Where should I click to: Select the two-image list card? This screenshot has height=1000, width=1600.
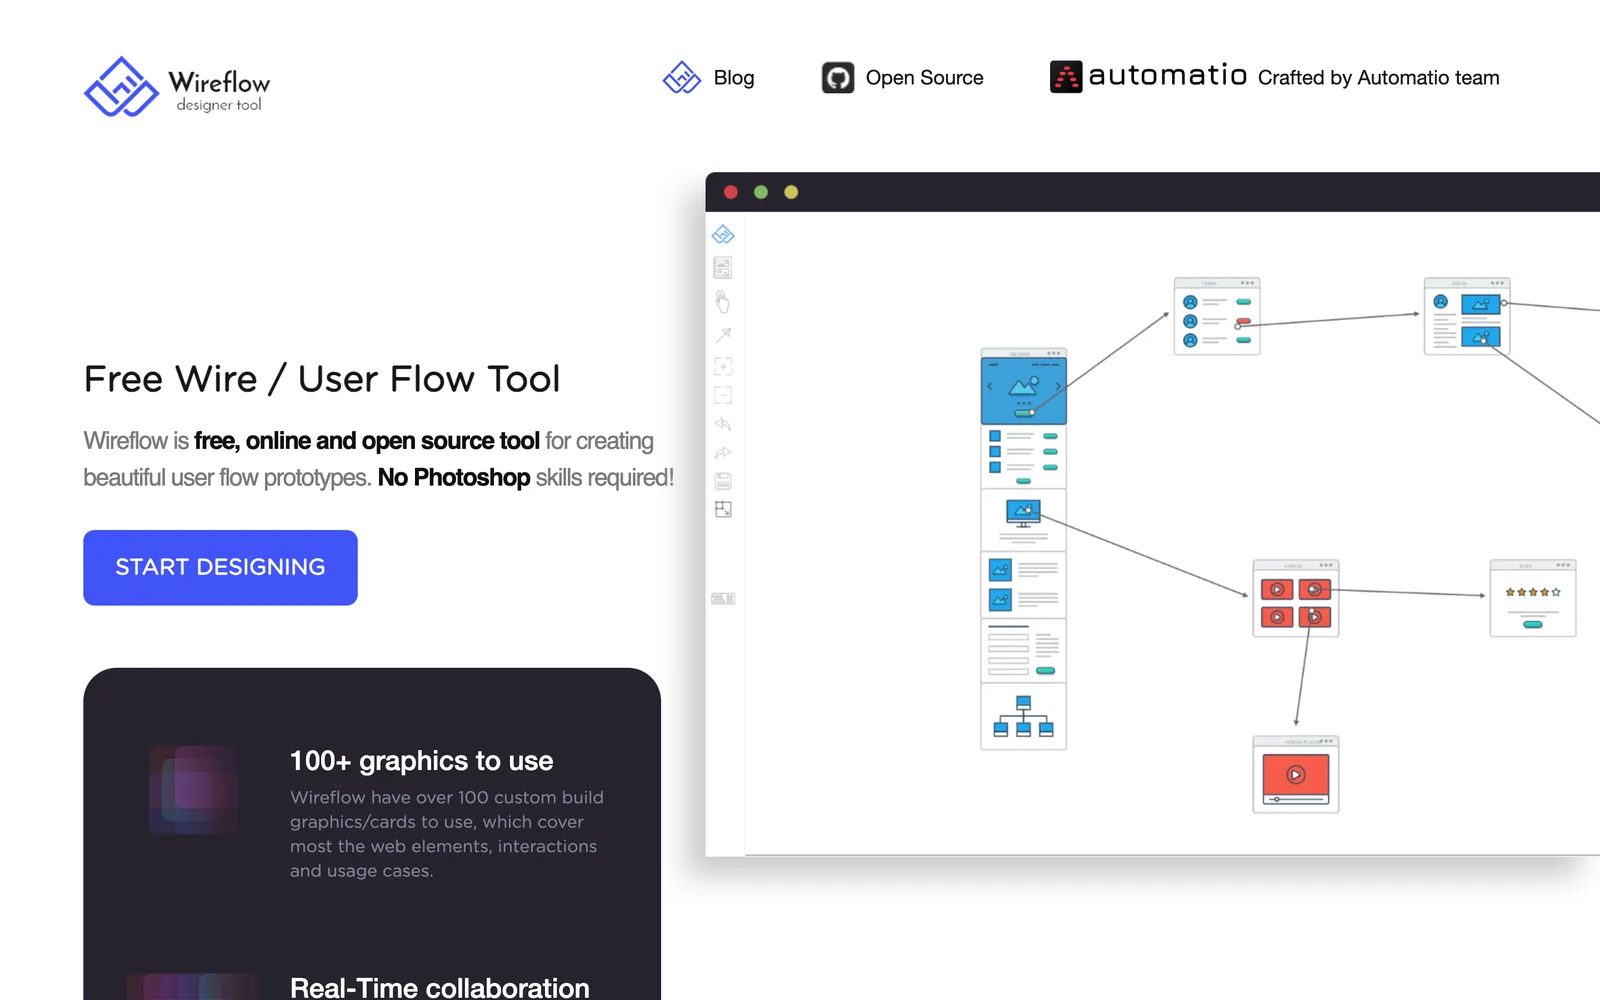click(1024, 585)
